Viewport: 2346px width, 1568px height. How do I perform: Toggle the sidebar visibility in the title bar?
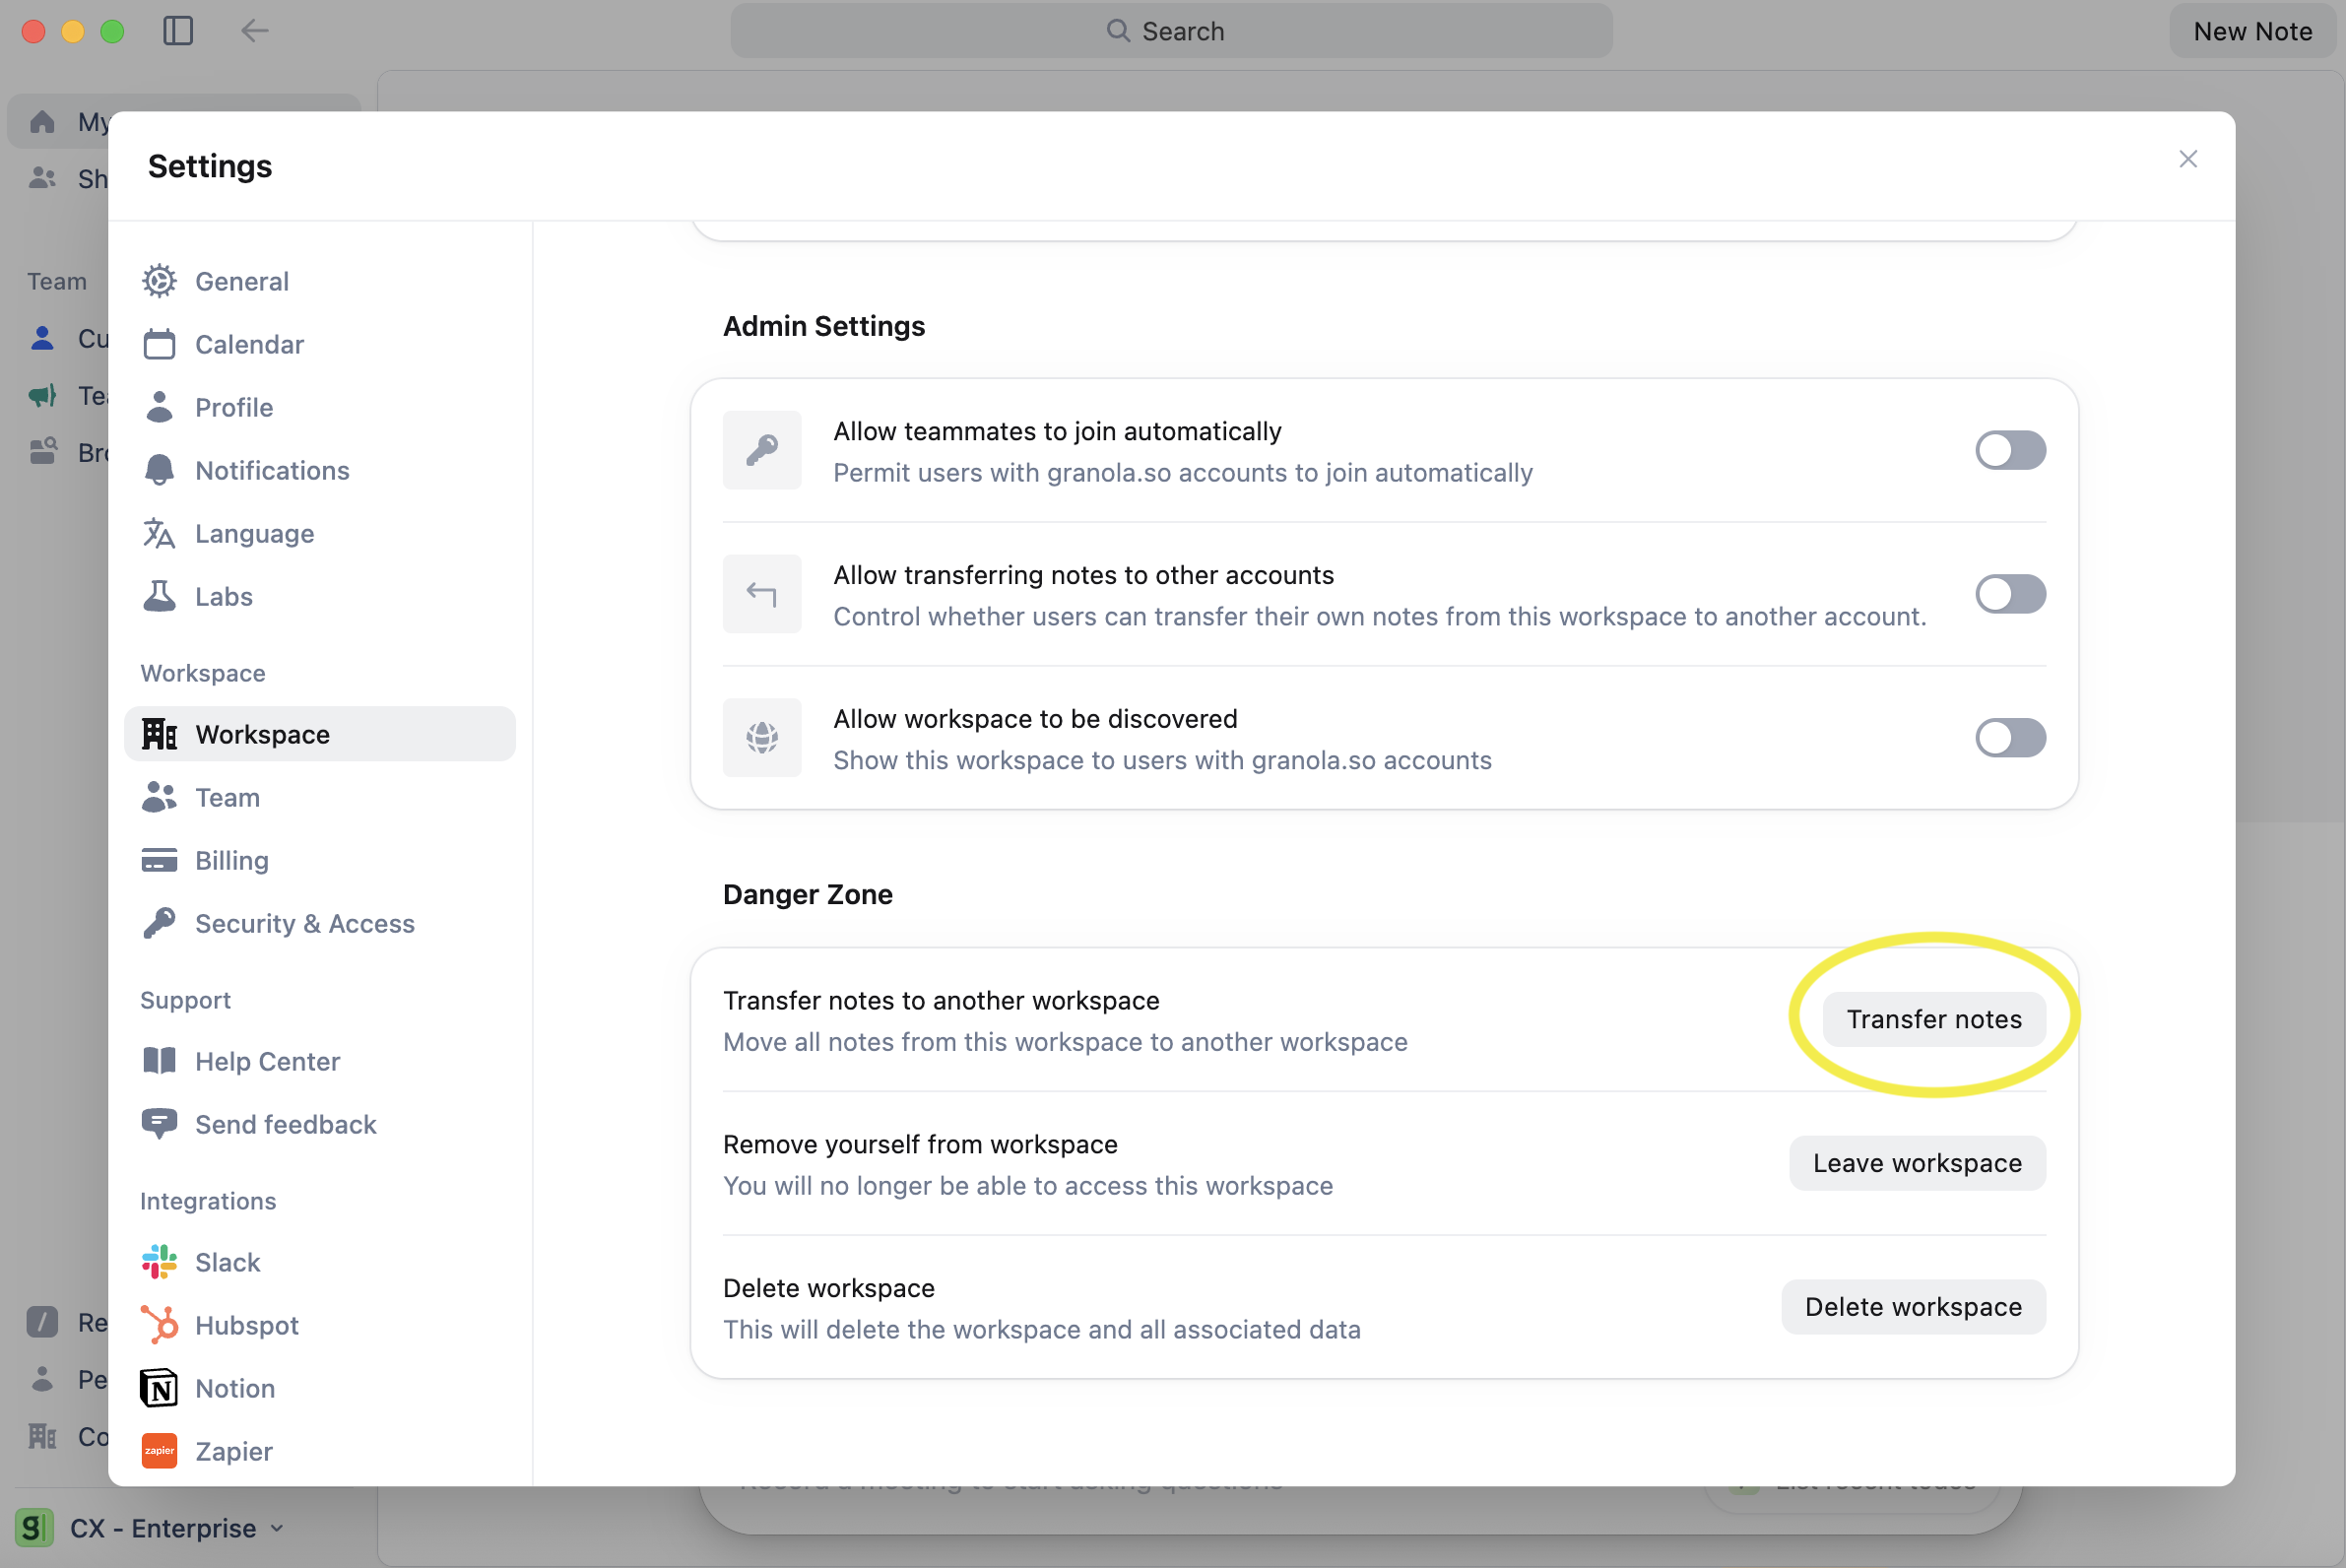pyautogui.click(x=178, y=31)
